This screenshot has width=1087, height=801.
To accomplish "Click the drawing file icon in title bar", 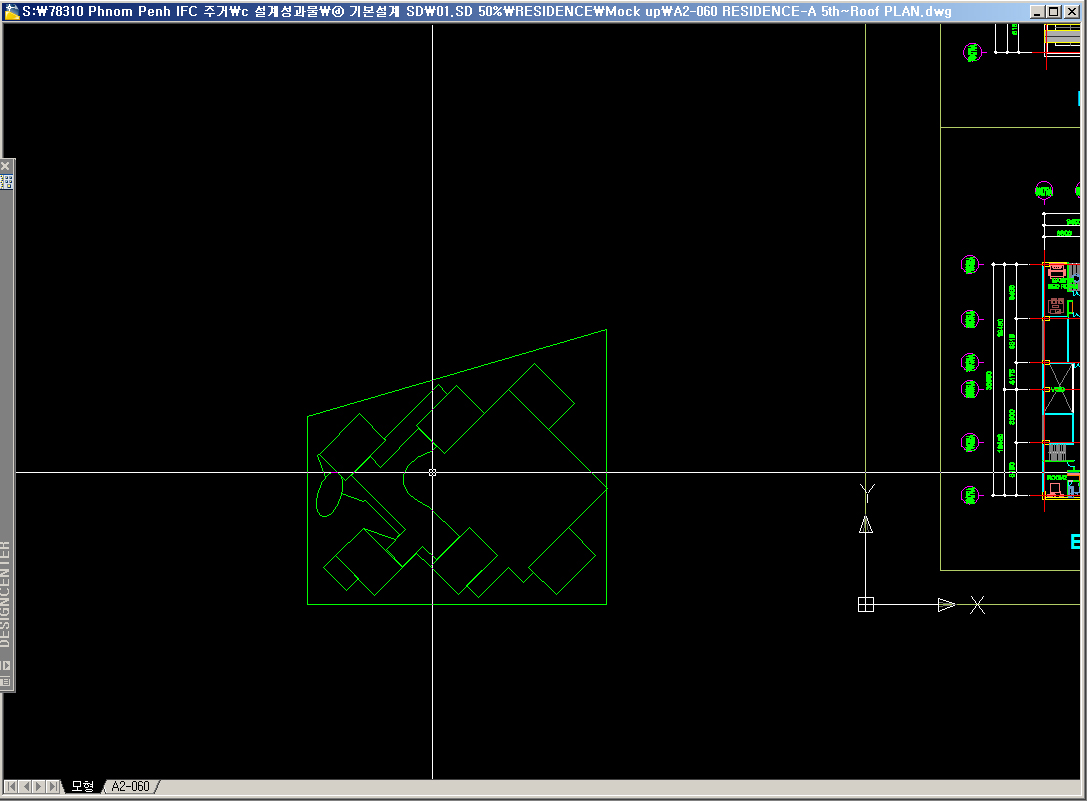I will [x=11, y=12].
